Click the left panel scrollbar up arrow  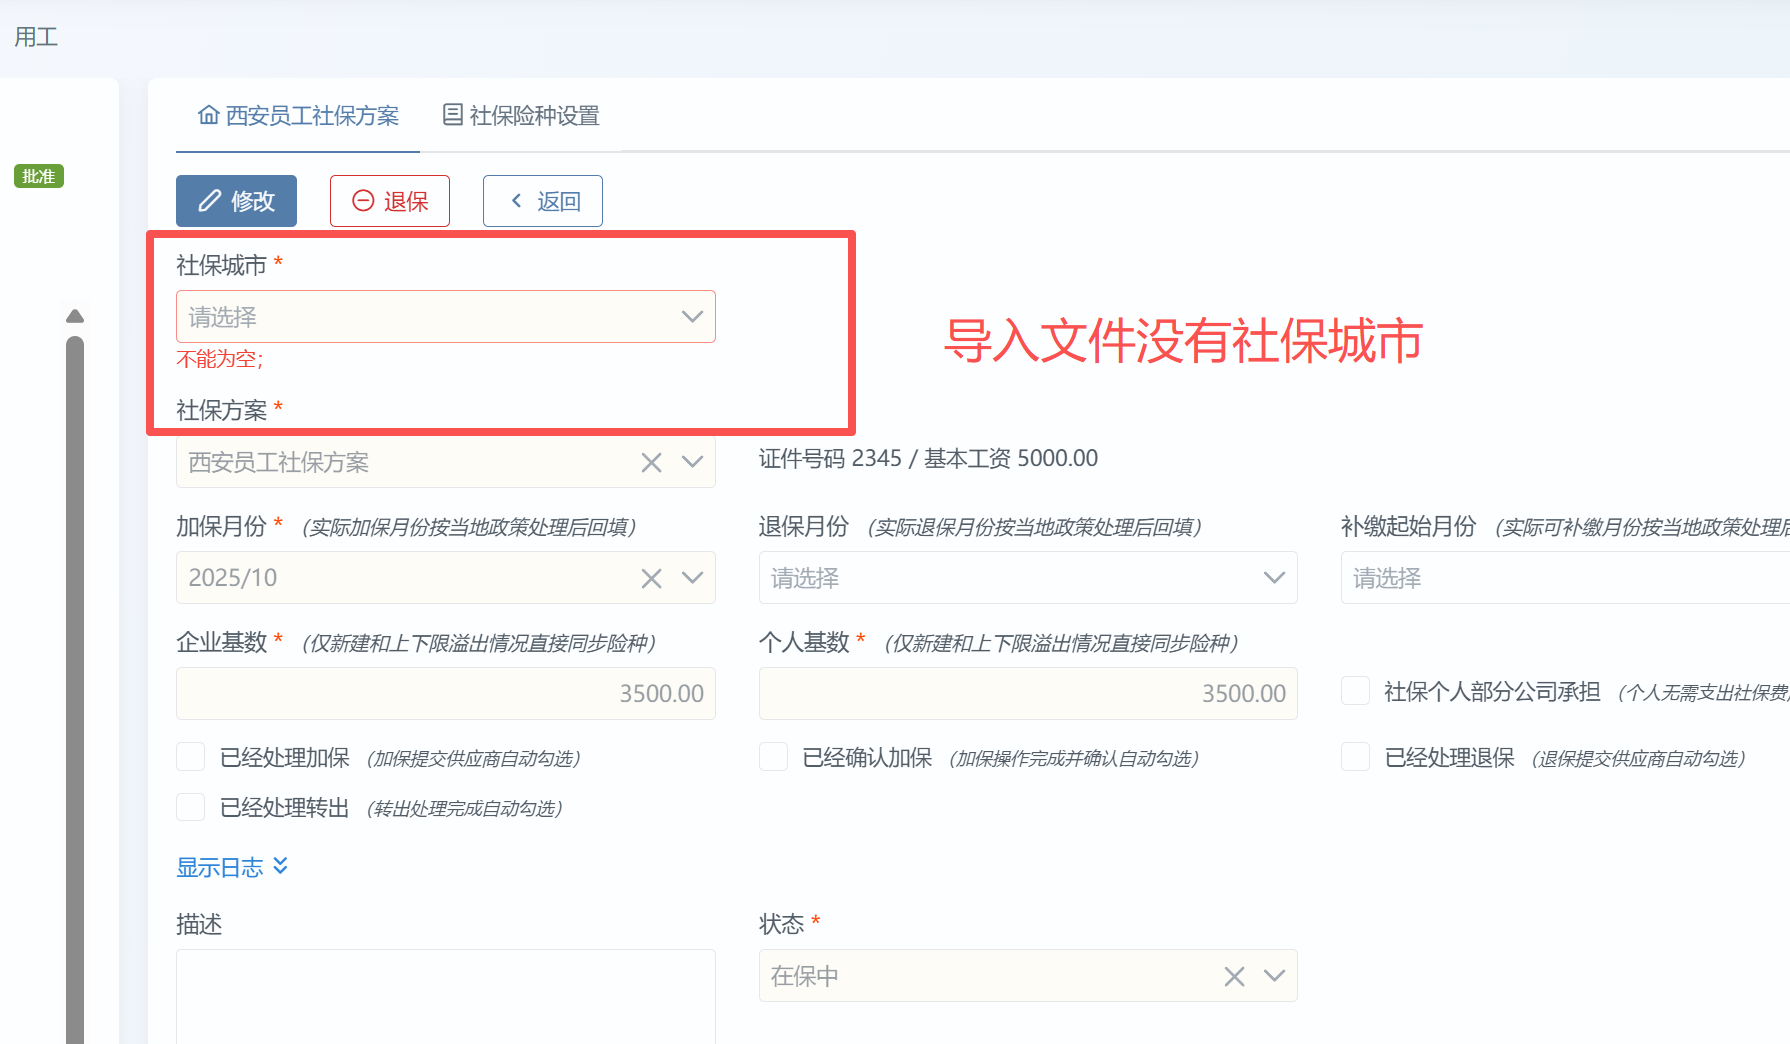pyautogui.click(x=75, y=316)
